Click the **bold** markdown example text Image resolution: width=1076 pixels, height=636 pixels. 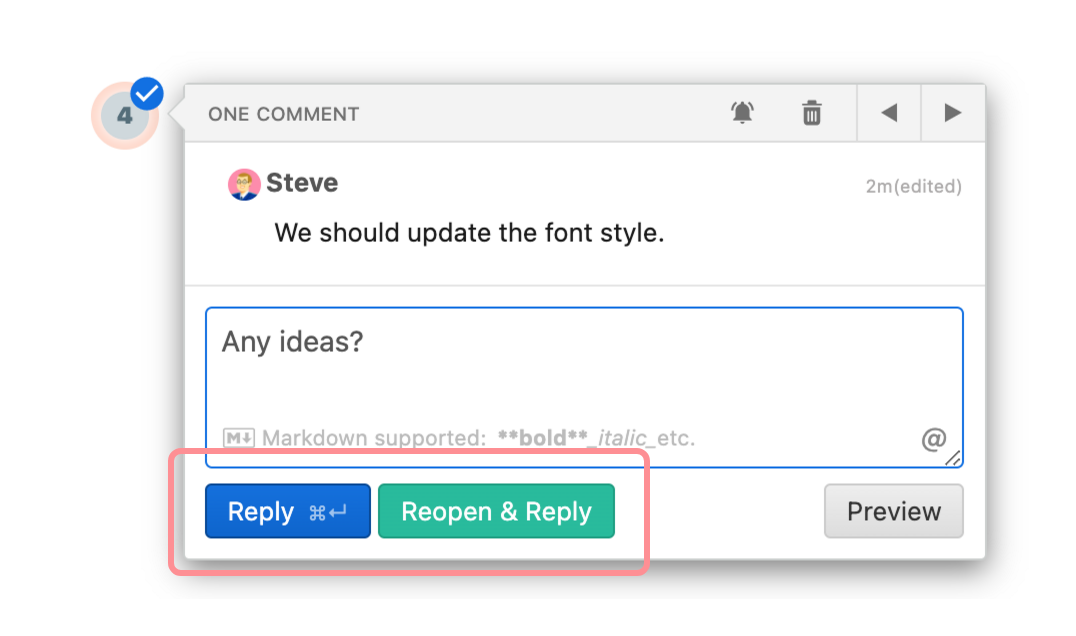tap(542, 438)
